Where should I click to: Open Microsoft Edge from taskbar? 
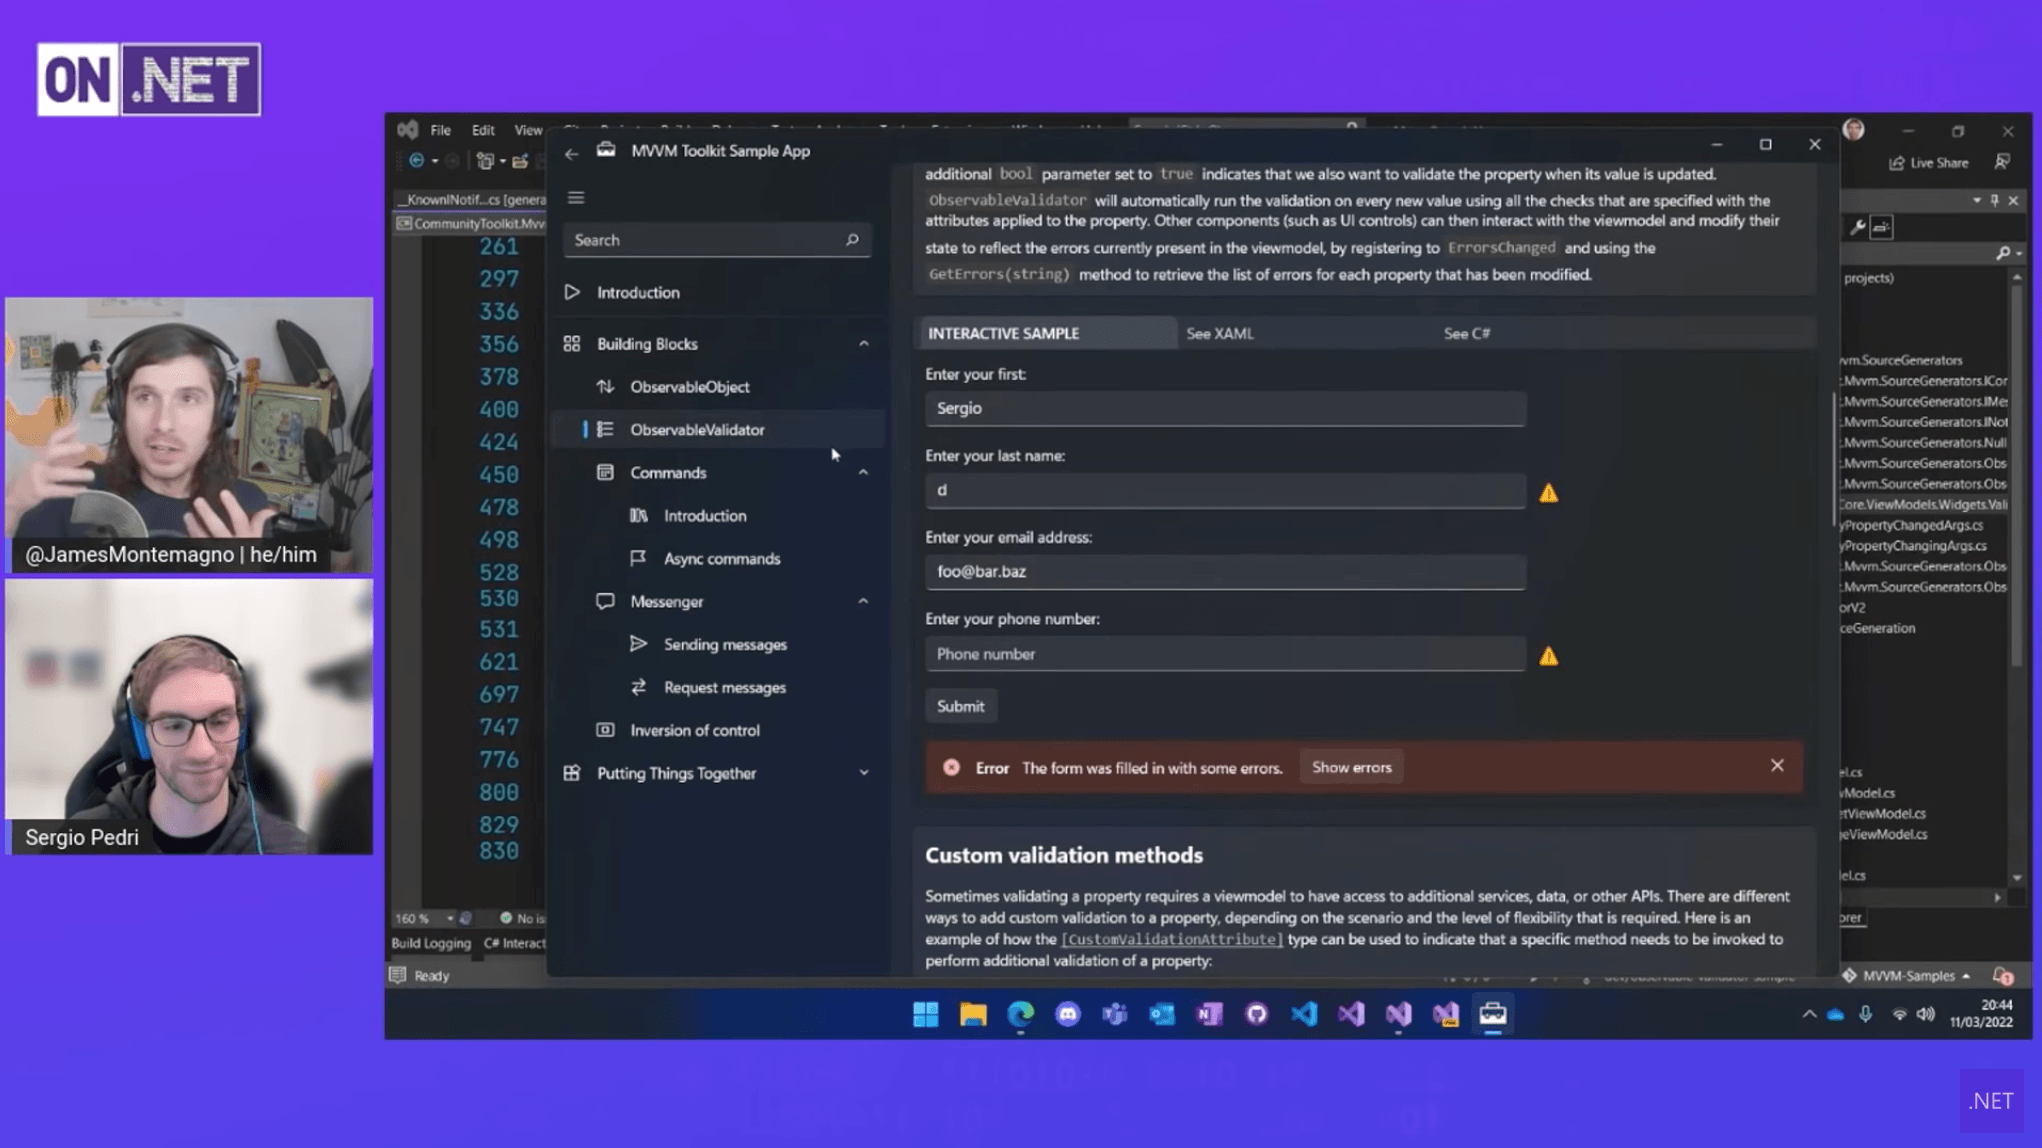click(1020, 1015)
